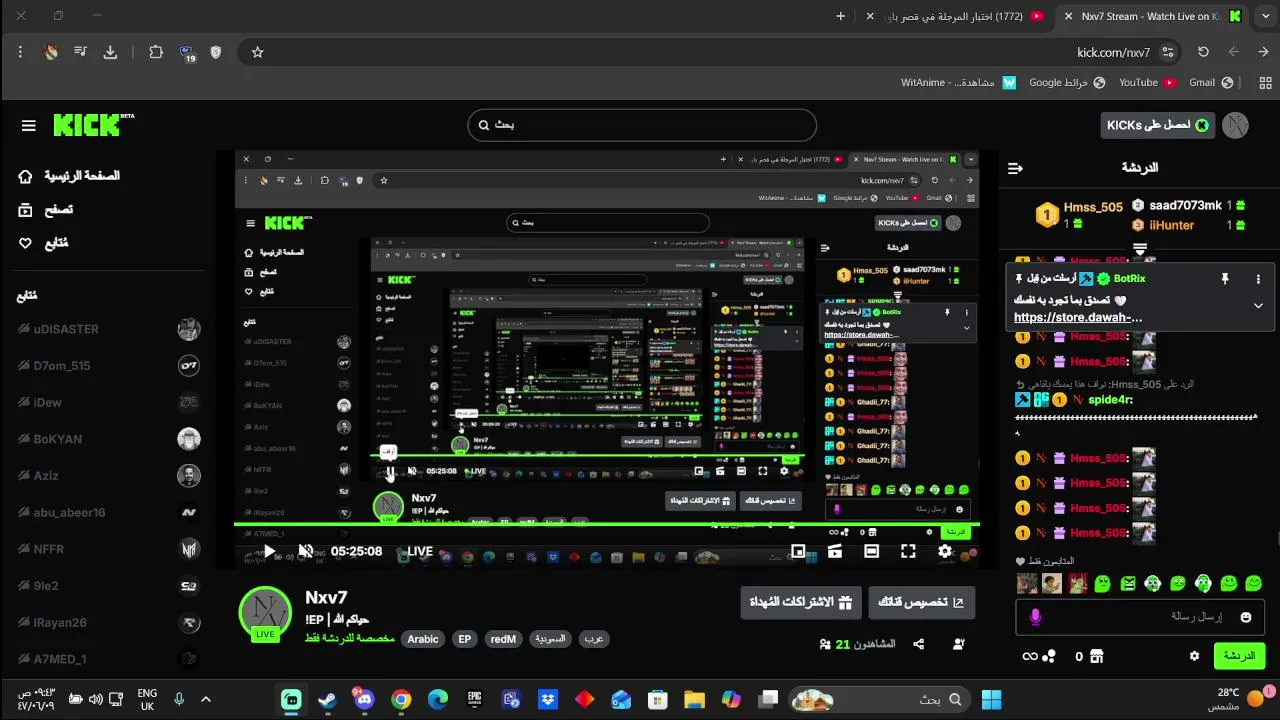Screen dimensions: 1280x720
Task: Open Chrome downloads
Action: coord(110,52)
